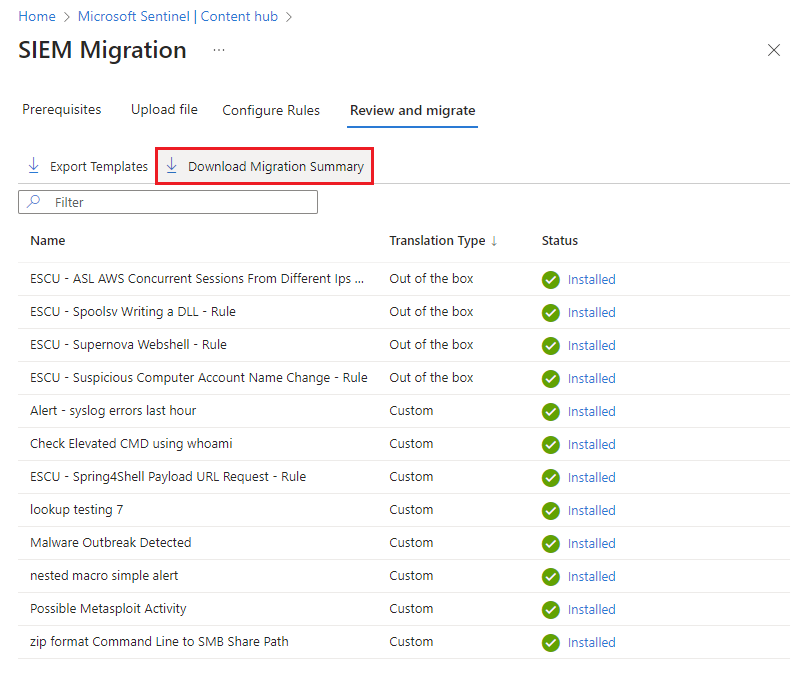This screenshot has width=804, height=686.
Task: Close the SIEM Migration pane
Action: coord(773,50)
